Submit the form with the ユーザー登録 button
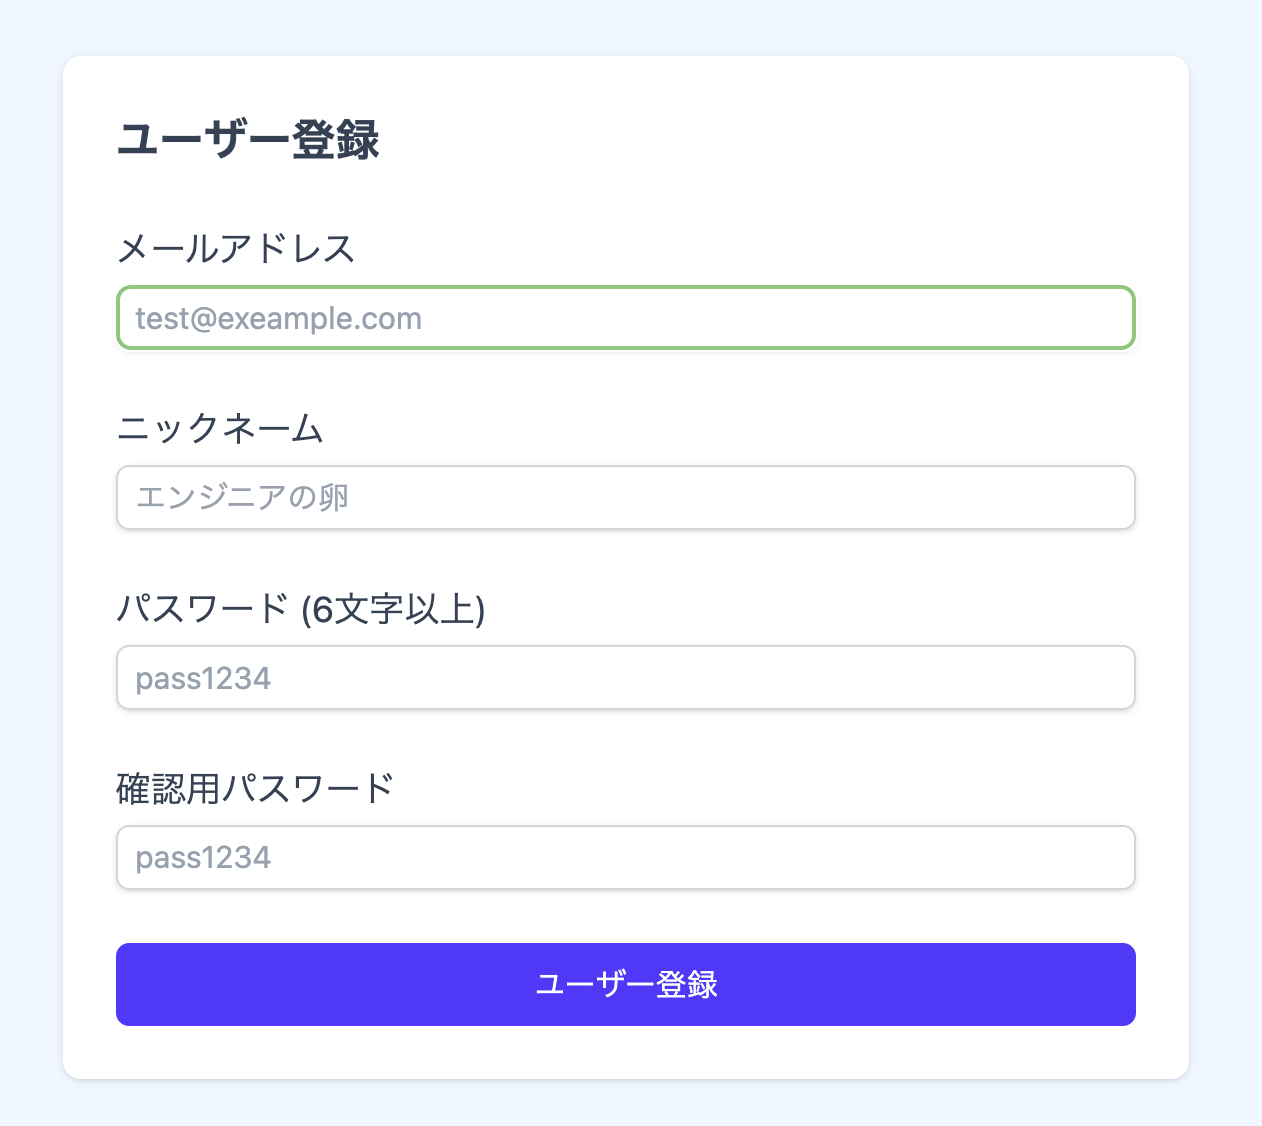The height and width of the screenshot is (1126, 1262). coord(625,984)
